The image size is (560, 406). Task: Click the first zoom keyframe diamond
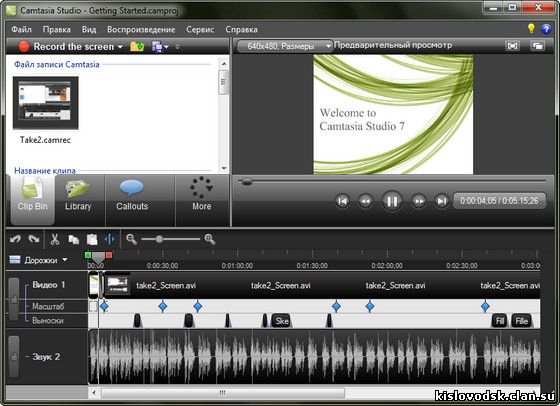coord(104,306)
